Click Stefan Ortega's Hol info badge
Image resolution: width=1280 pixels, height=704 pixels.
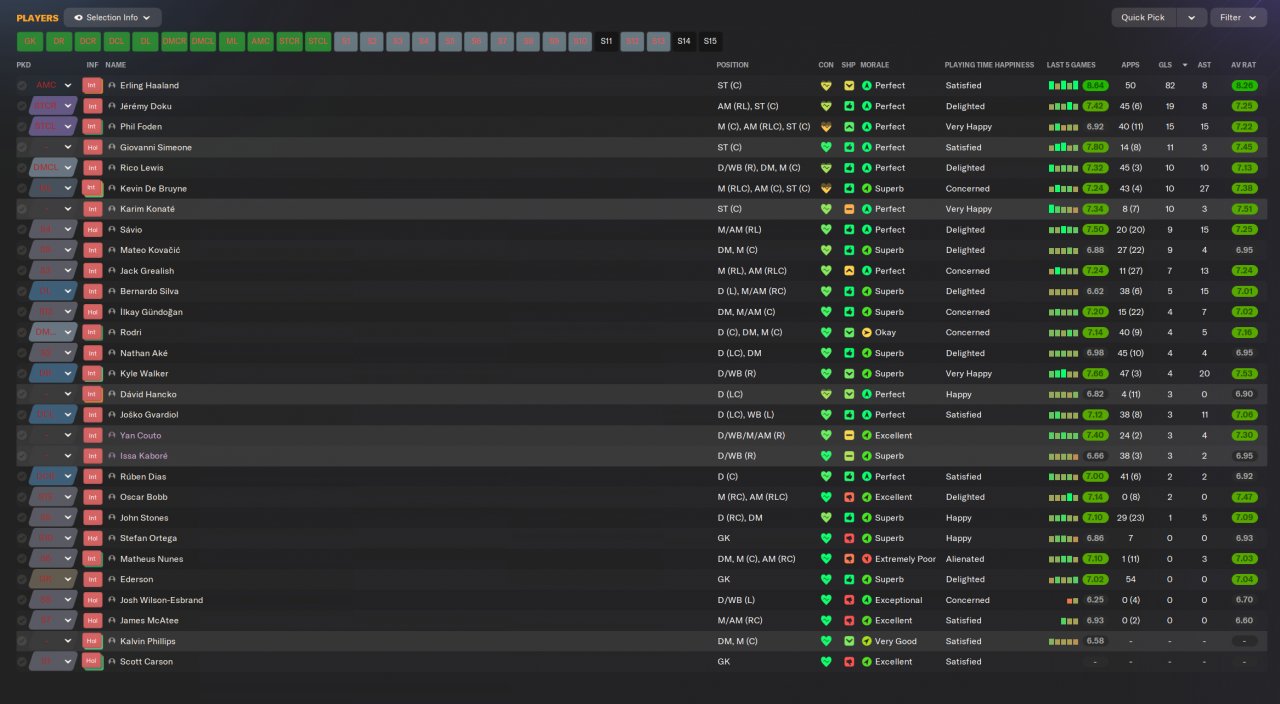(92, 538)
